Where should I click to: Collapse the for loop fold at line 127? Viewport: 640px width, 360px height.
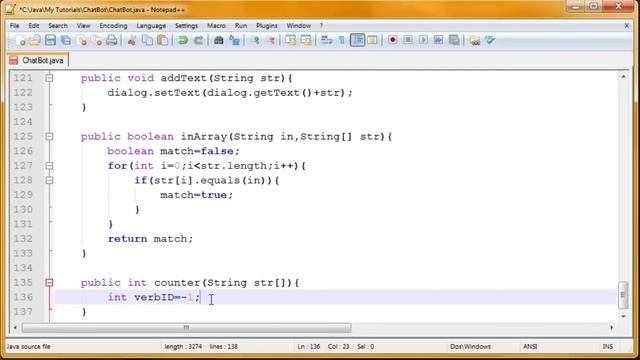[49, 166]
